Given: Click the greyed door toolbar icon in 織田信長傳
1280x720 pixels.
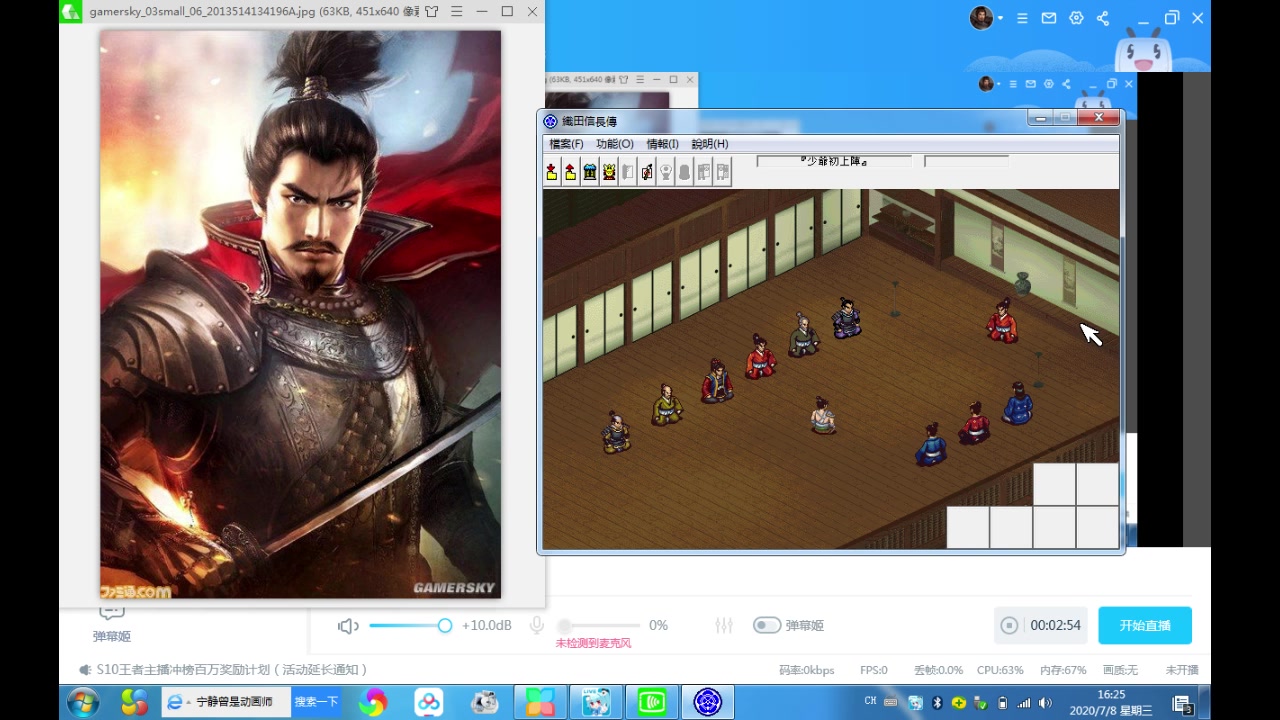Looking at the screenshot, I should point(628,172).
